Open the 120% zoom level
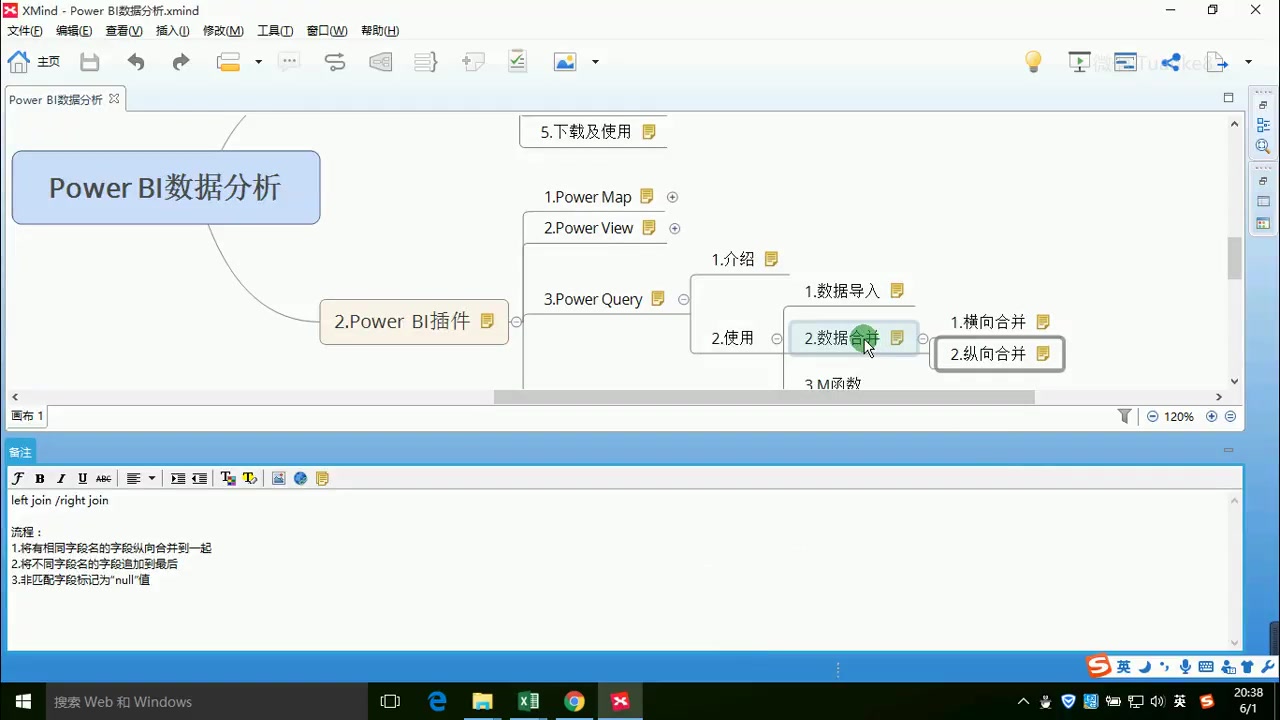This screenshot has width=1280, height=720. (x=1179, y=417)
